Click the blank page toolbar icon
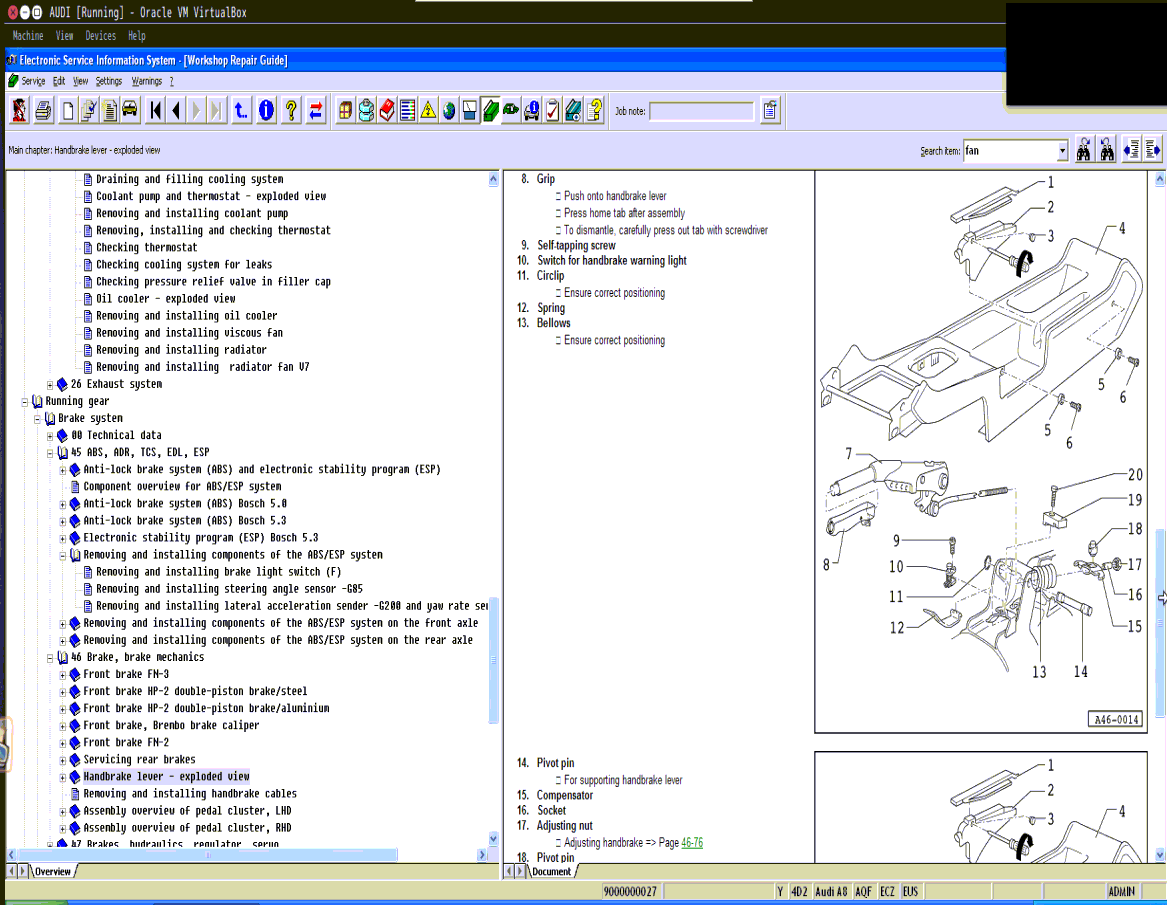 68,111
